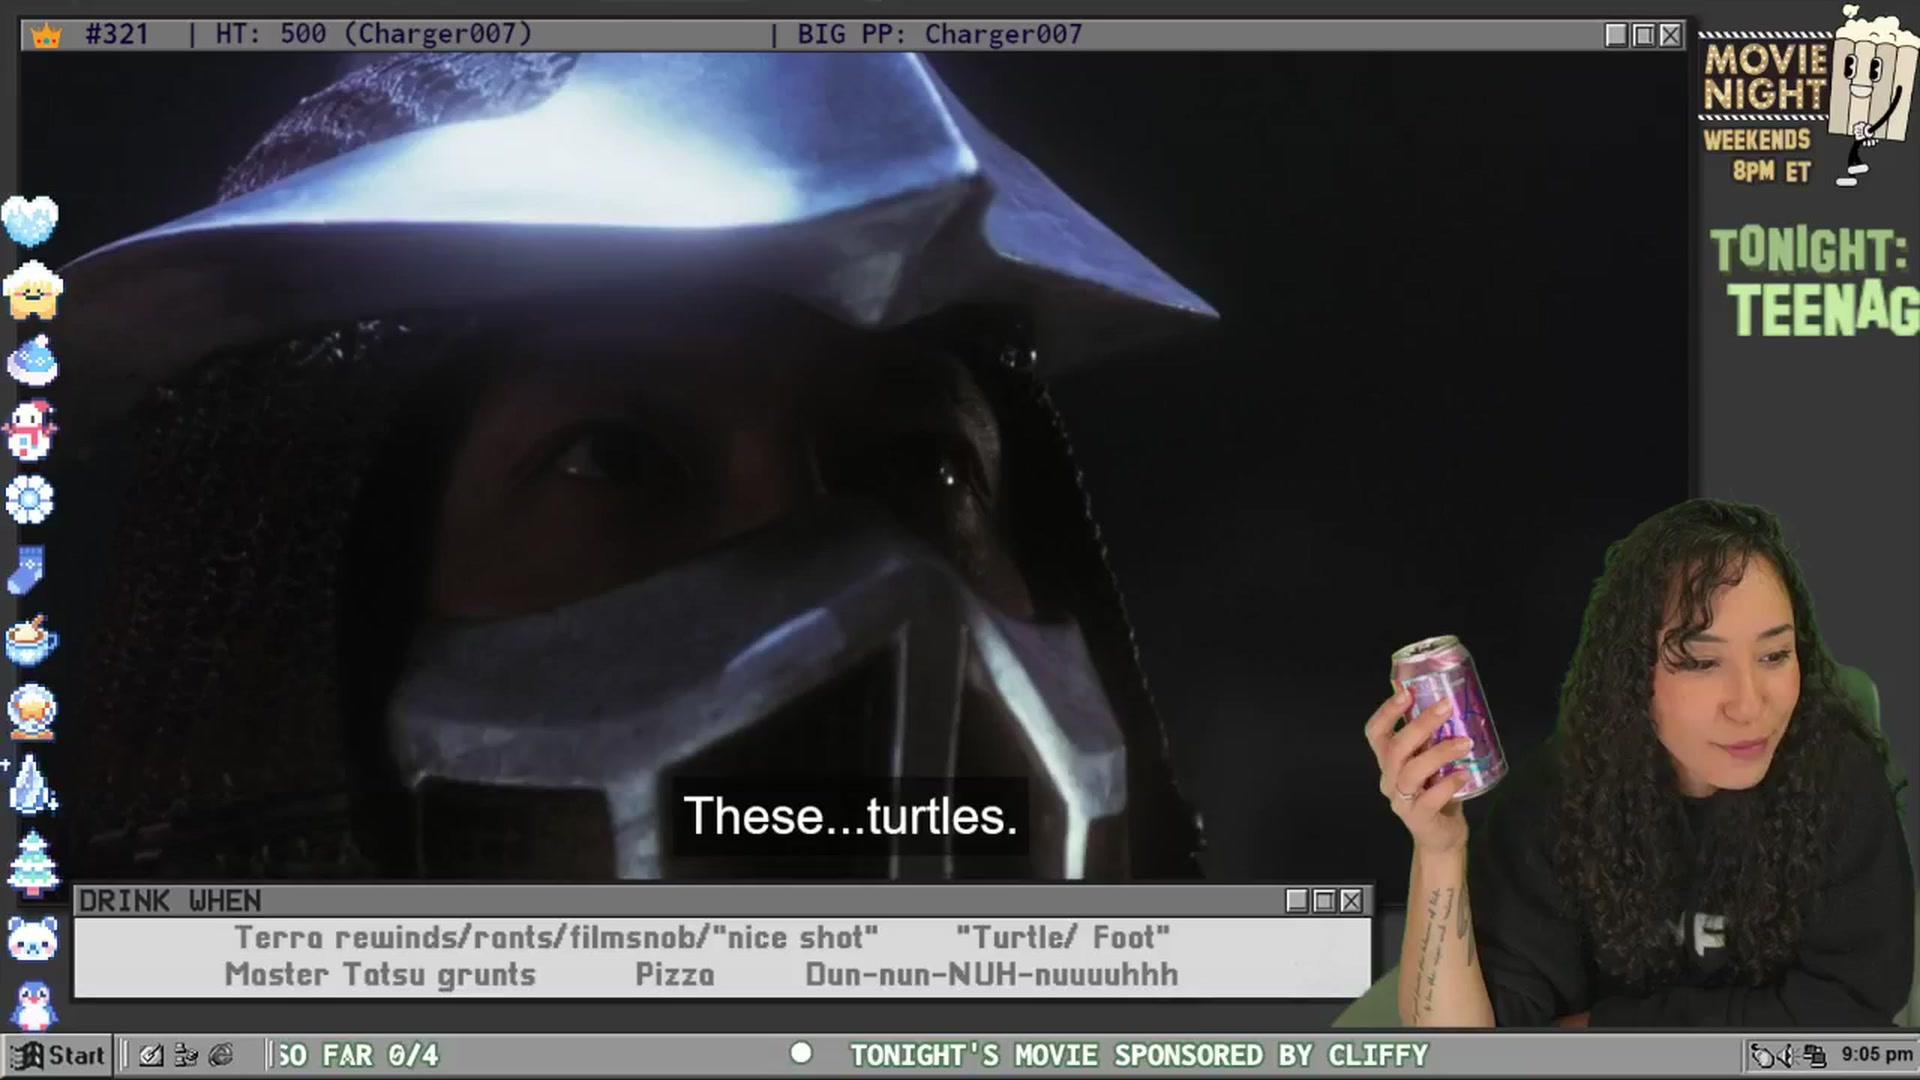Click the 'SO FAR 0/4' taskbar text

357,1055
